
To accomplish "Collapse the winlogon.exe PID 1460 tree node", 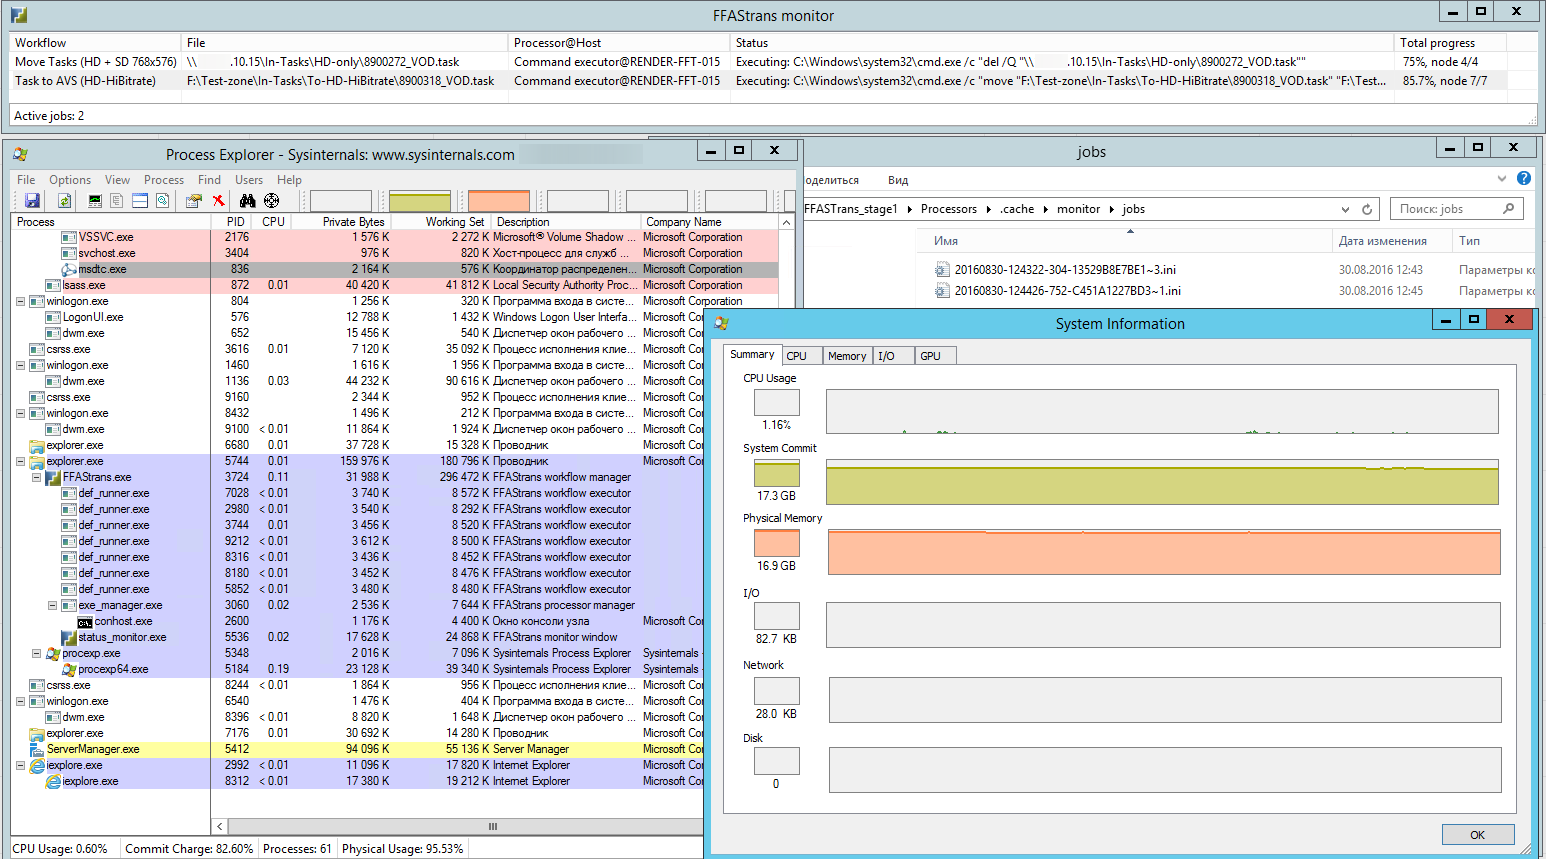I will (x=20, y=365).
